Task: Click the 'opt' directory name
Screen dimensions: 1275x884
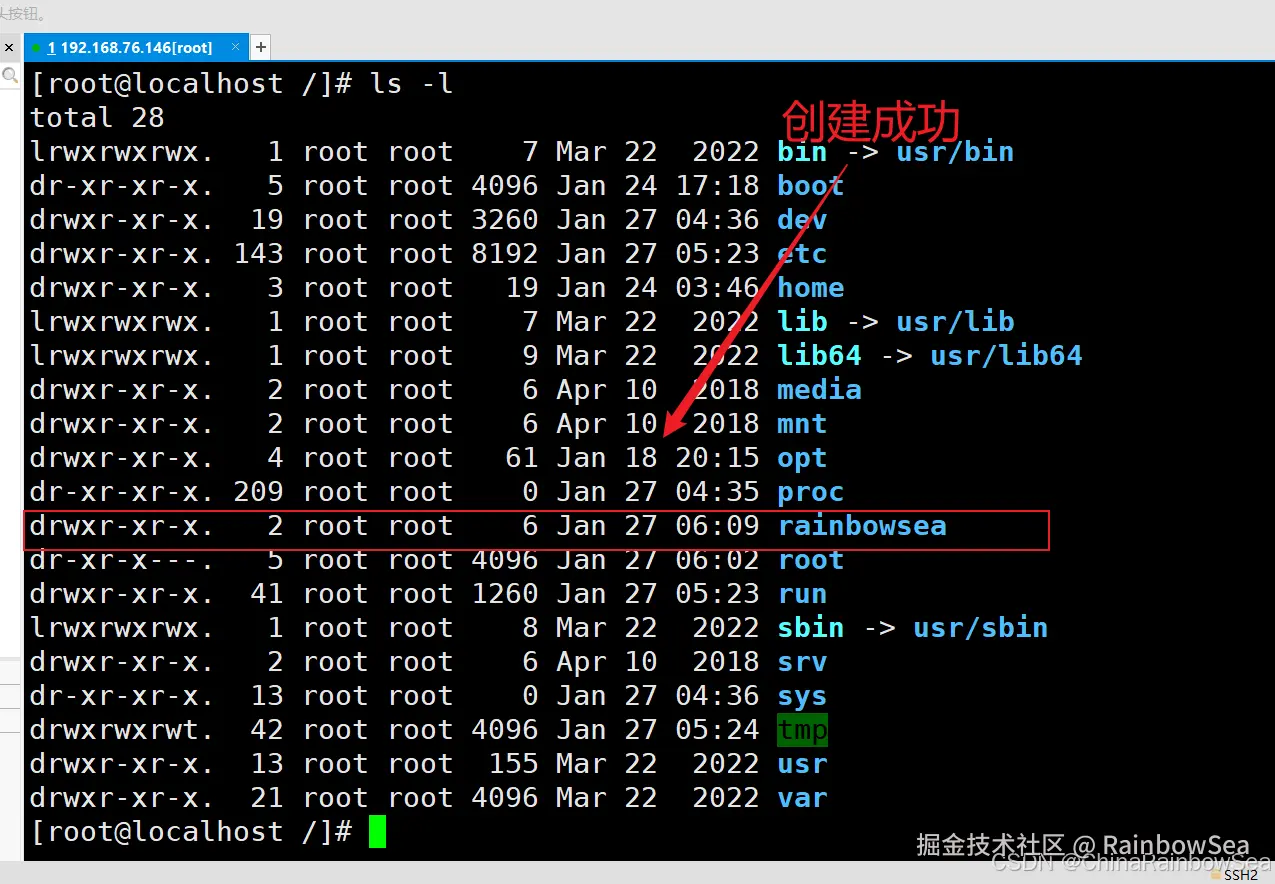Action: click(x=802, y=458)
